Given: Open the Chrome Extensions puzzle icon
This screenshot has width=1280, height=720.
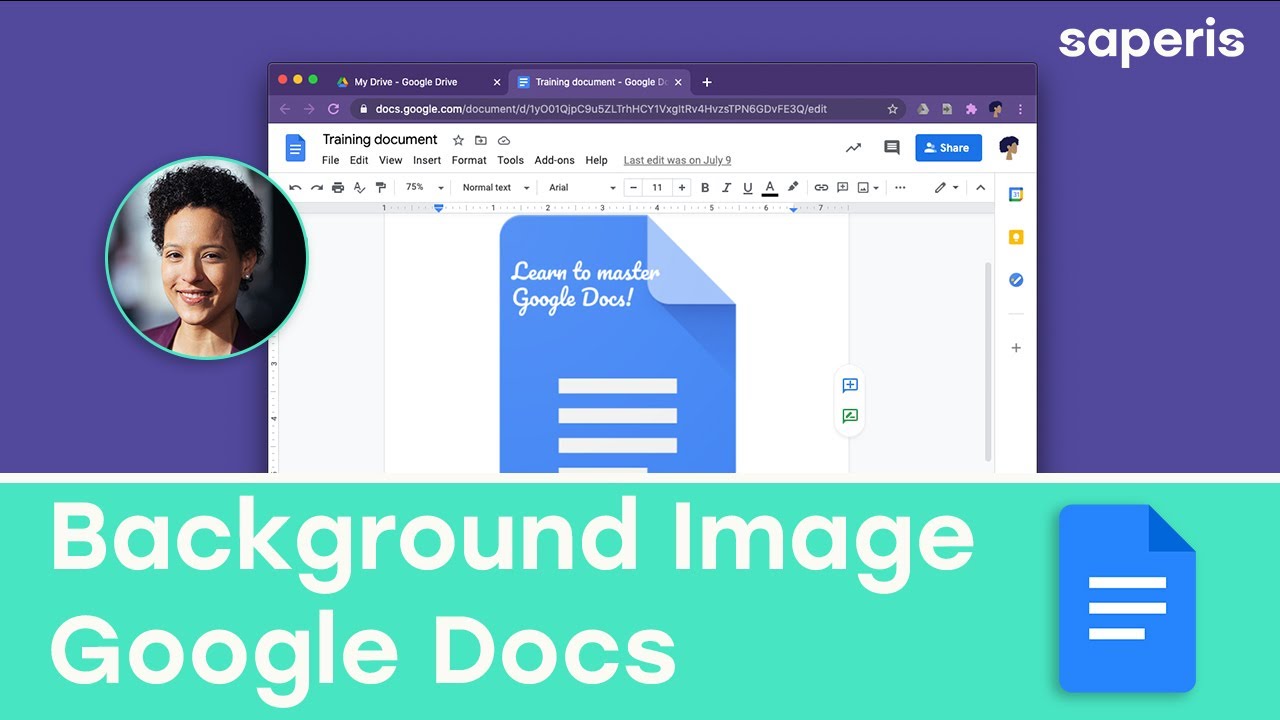Looking at the screenshot, I should pos(970,109).
